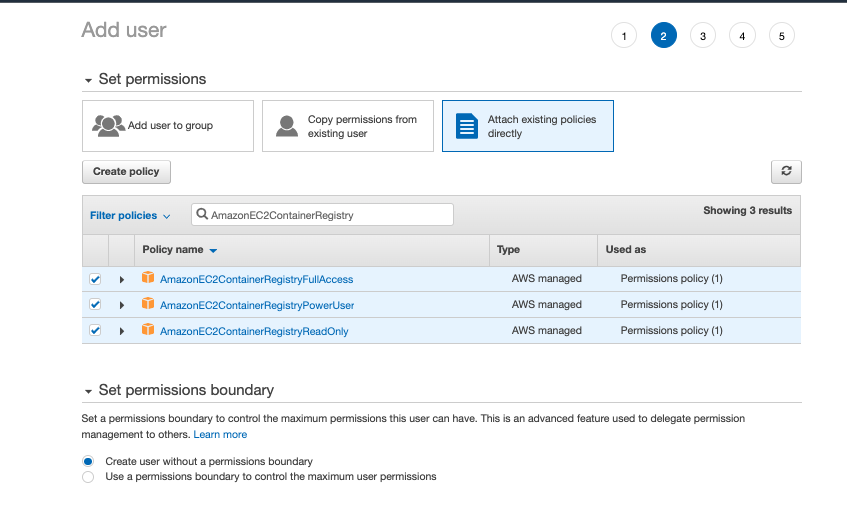
Task: Go to wizard step 3
Action: pos(703,36)
